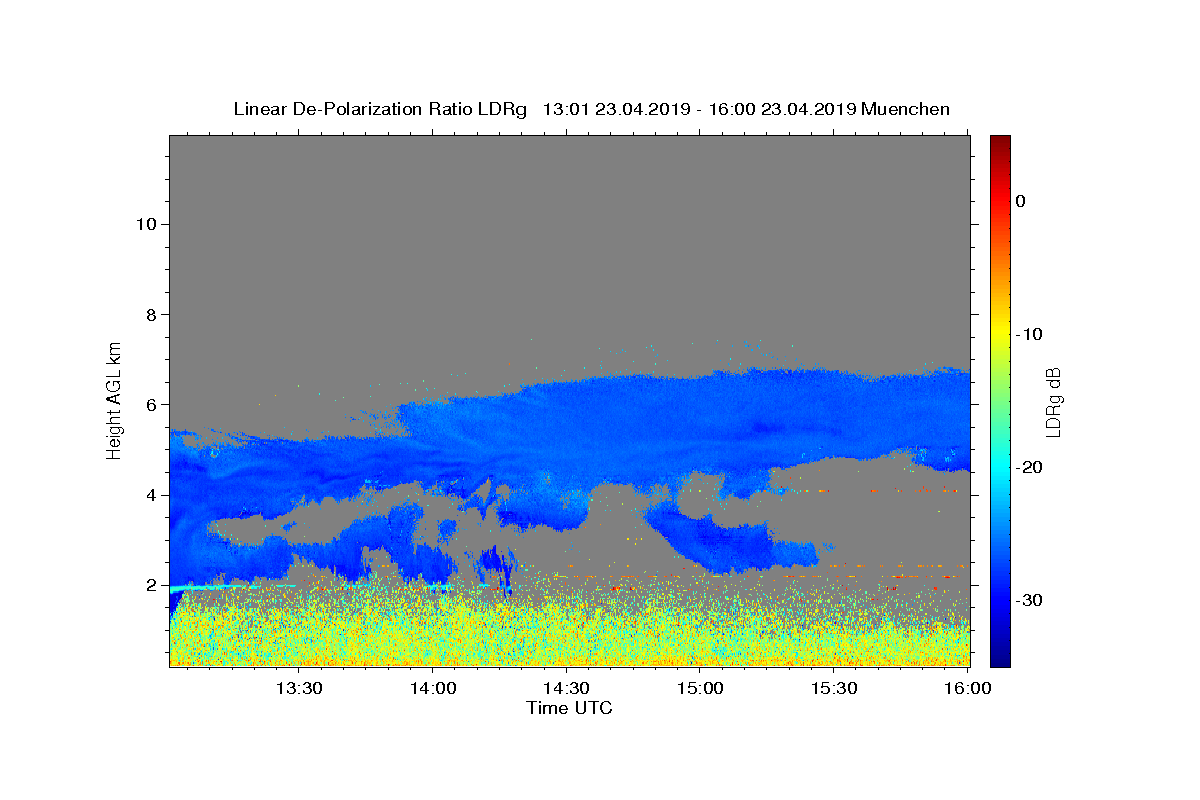This screenshot has height=800, width=1200.
Task: Click the 'LDRg dB' colorbar title
Action: click(x=1053, y=401)
